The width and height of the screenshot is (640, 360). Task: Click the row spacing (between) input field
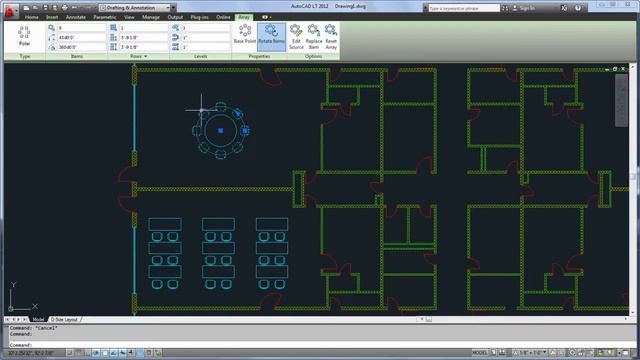[143, 38]
